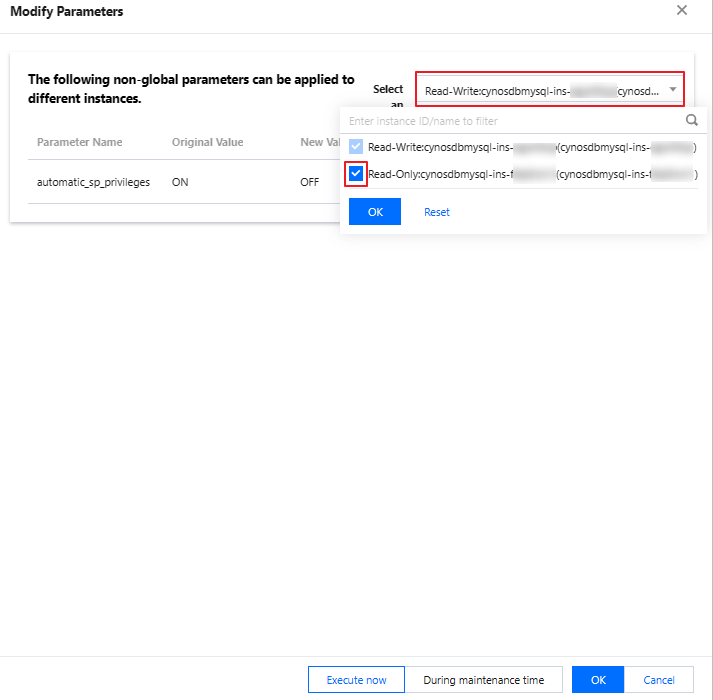Open the Read-Write instance combo box
The image size is (713, 700).
[550, 90]
